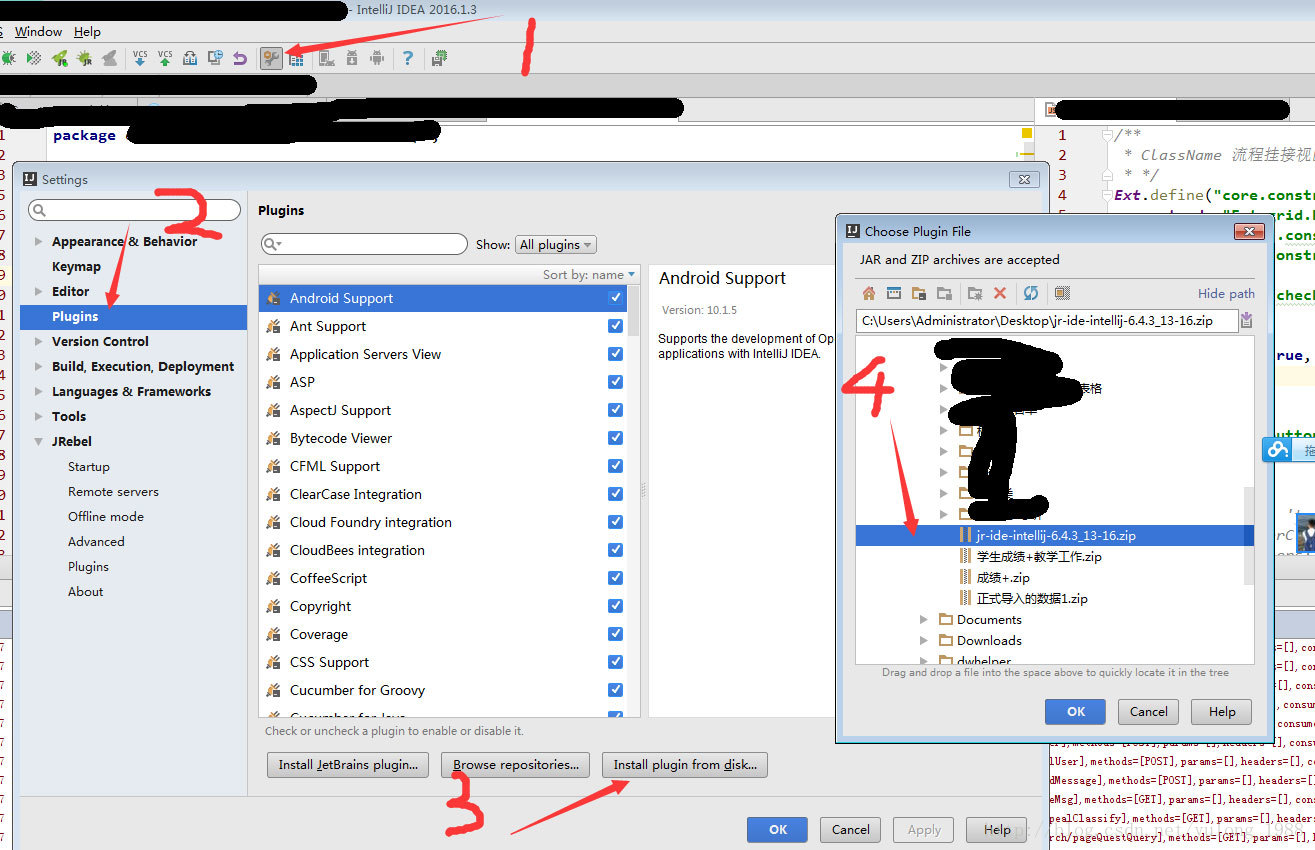This screenshot has height=850, width=1315.
Task: Uncheck the Android Support plugin checkbox
Action: pyautogui.click(x=615, y=298)
